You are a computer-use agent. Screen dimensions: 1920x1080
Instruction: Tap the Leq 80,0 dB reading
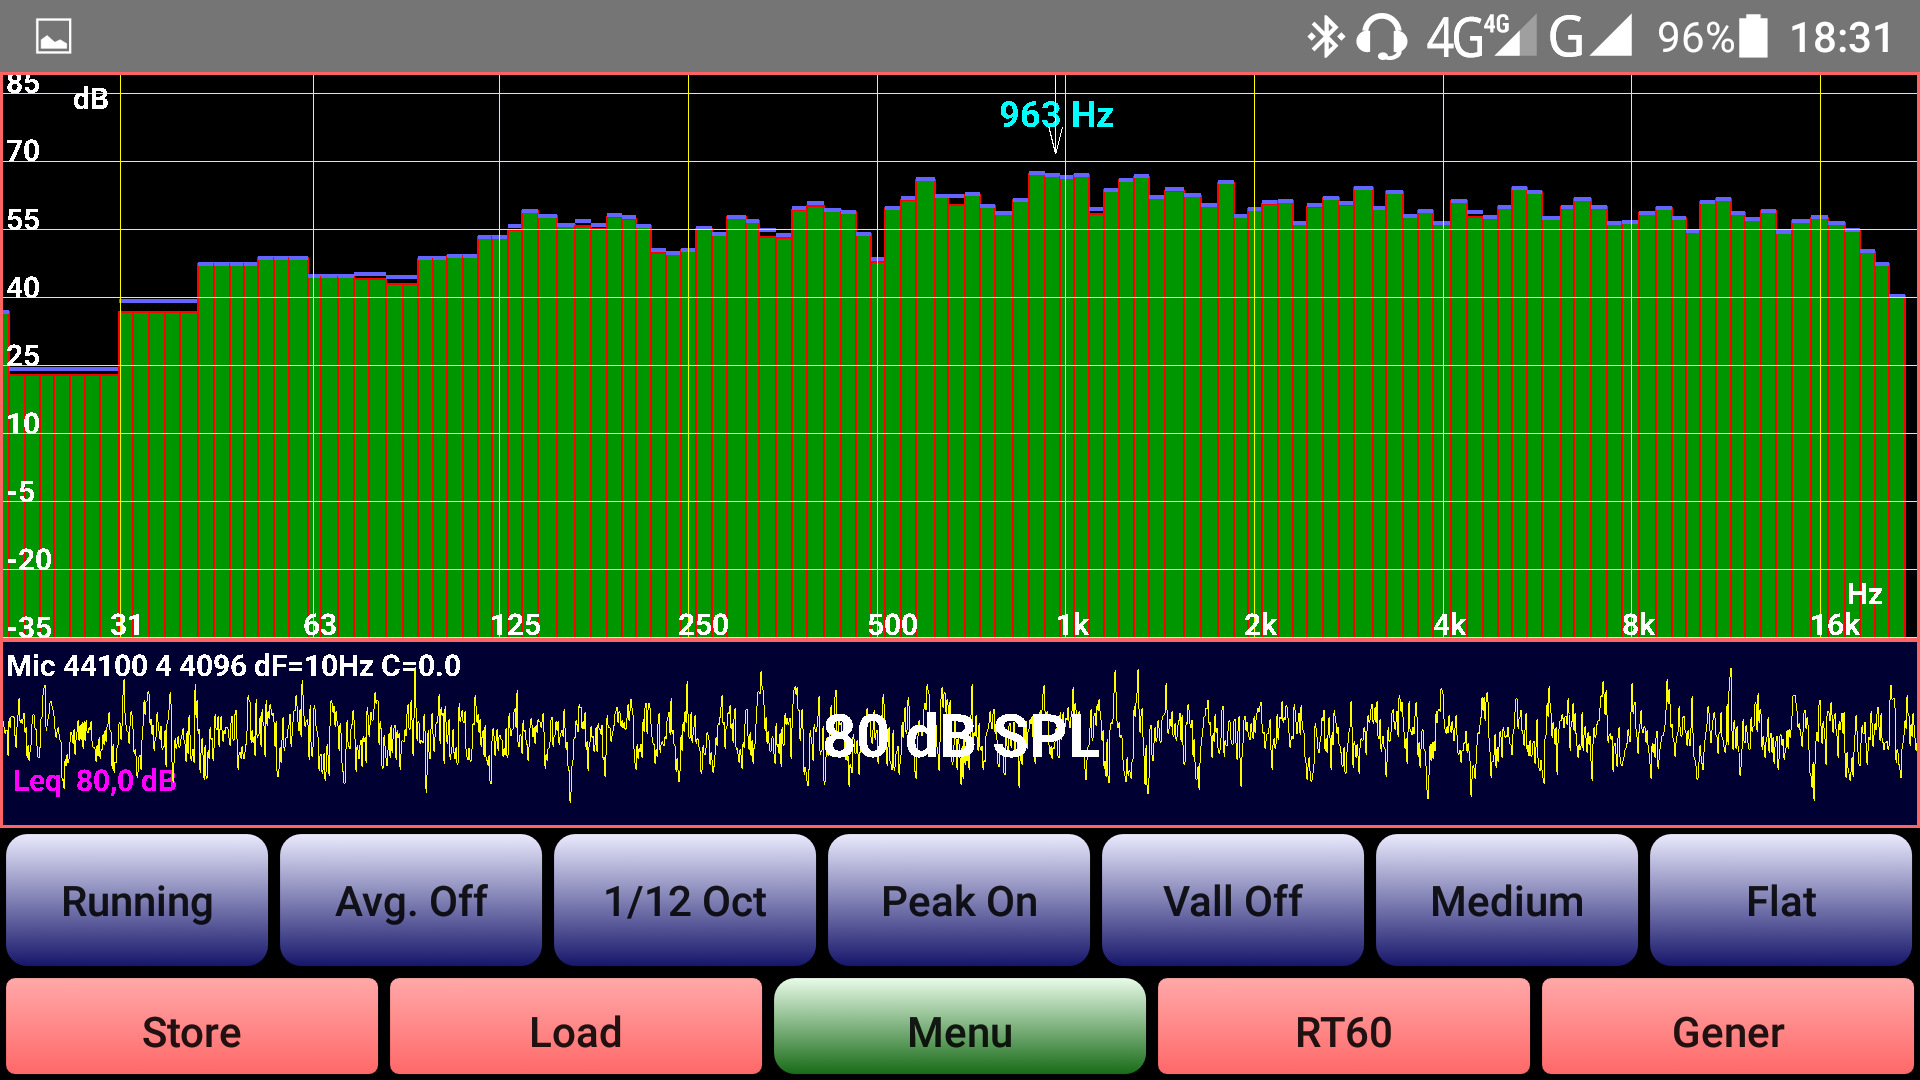[x=95, y=781]
